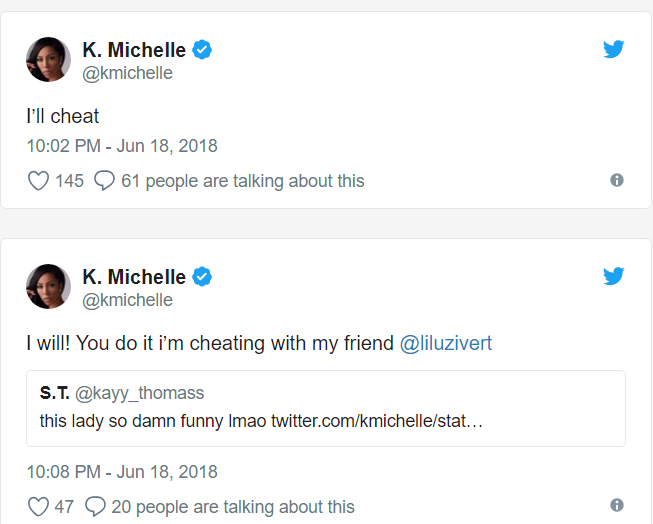Open quoted tweet from @kayy_thomass
The height and width of the screenshot is (524, 653).
coord(326,408)
